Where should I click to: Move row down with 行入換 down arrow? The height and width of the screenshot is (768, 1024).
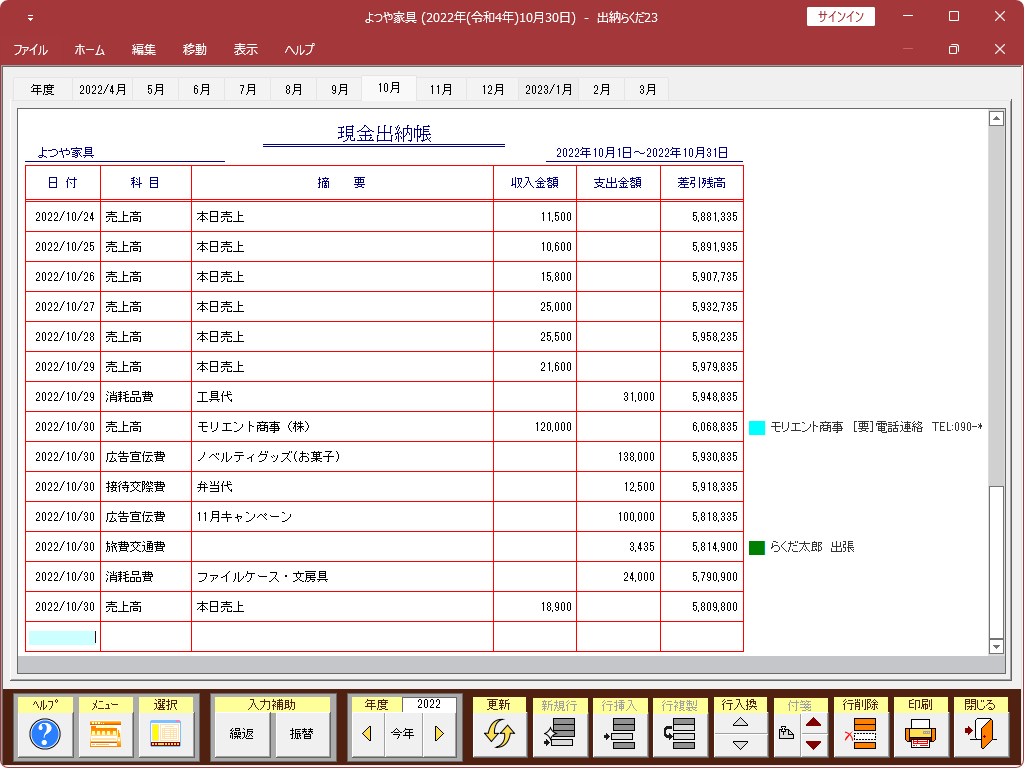(740, 745)
